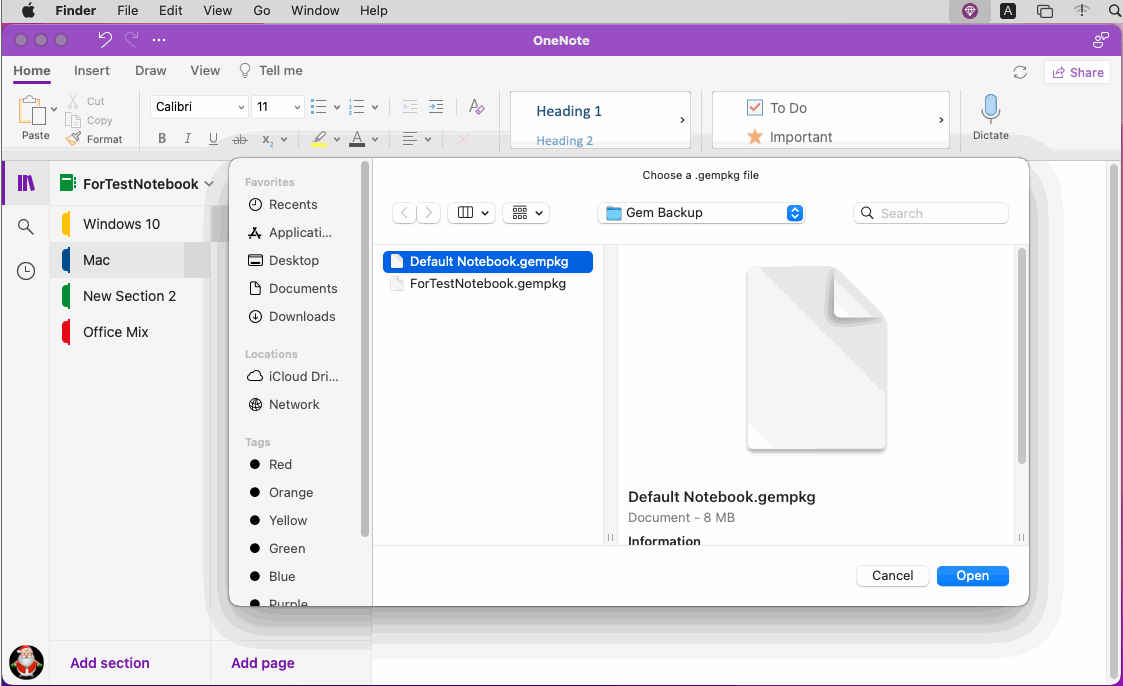1123x686 pixels.
Task: Click the Share button
Action: point(1078,72)
